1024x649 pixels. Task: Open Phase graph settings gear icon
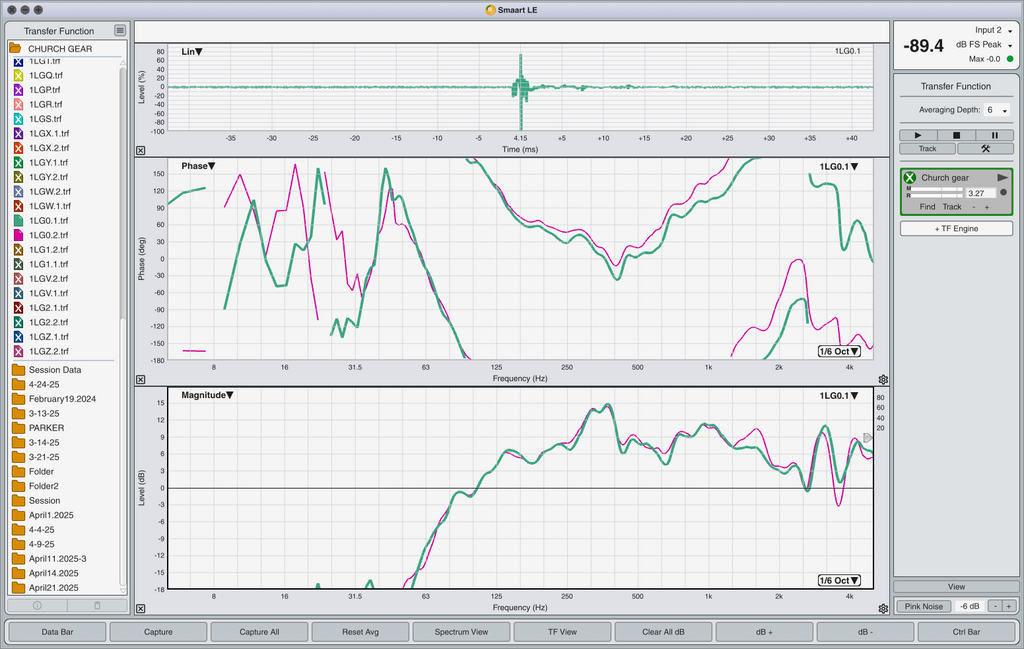[883, 379]
